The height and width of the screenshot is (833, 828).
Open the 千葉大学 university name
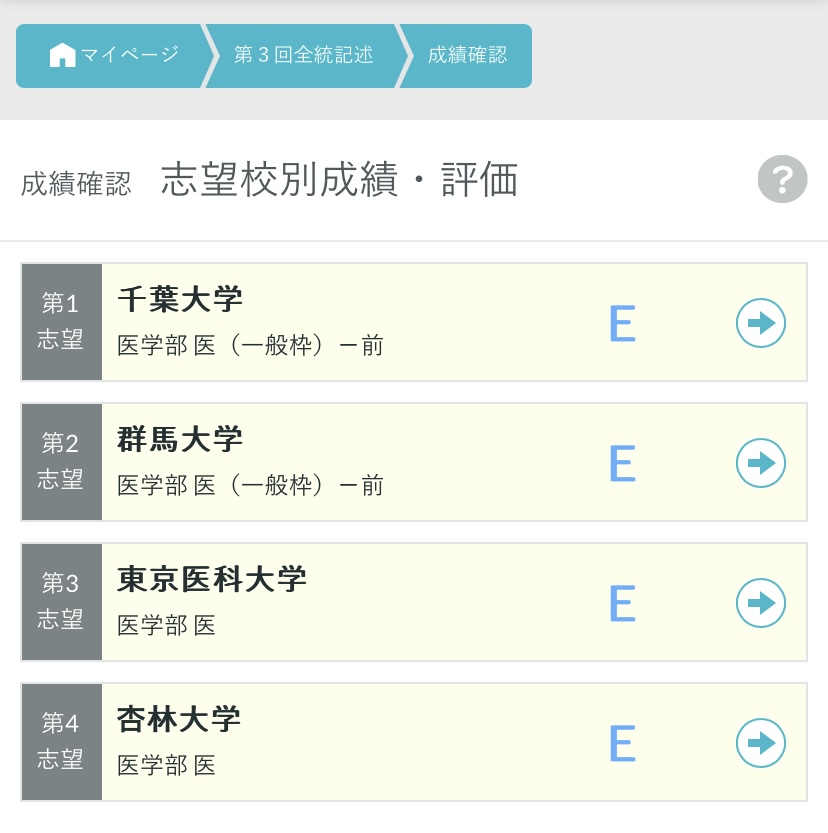pyautogui.click(x=181, y=299)
